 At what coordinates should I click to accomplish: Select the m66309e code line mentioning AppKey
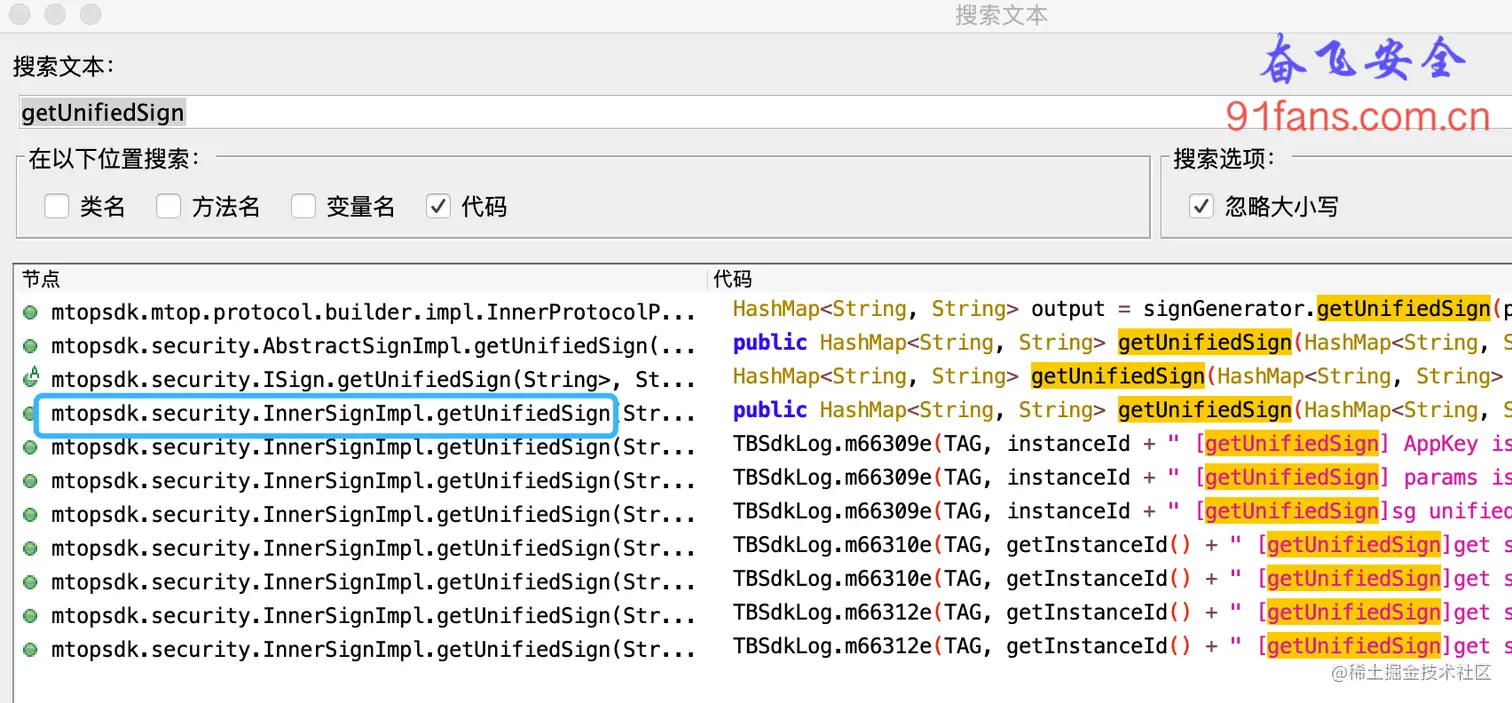pos(1122,444)
